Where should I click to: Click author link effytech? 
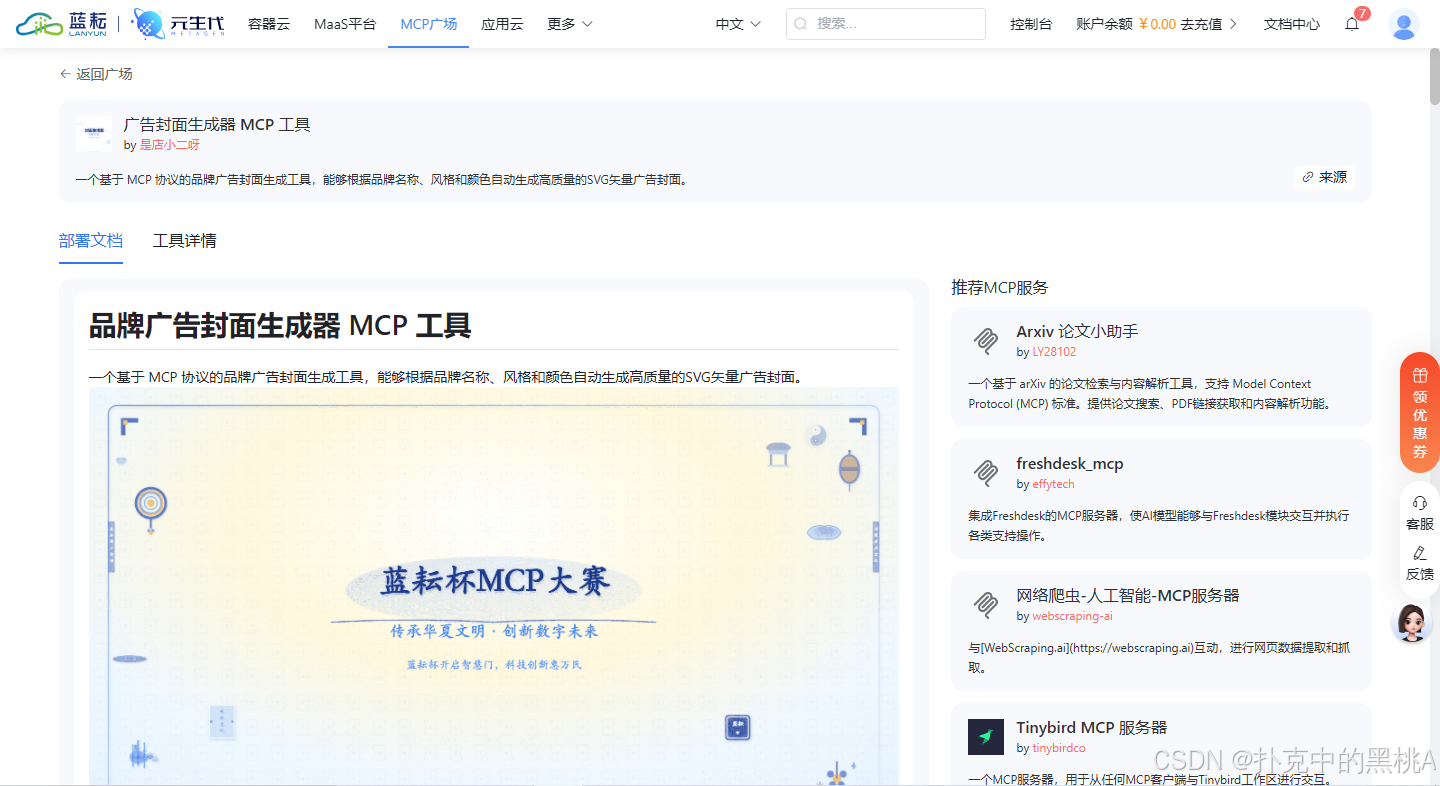tap(1053, 484)
